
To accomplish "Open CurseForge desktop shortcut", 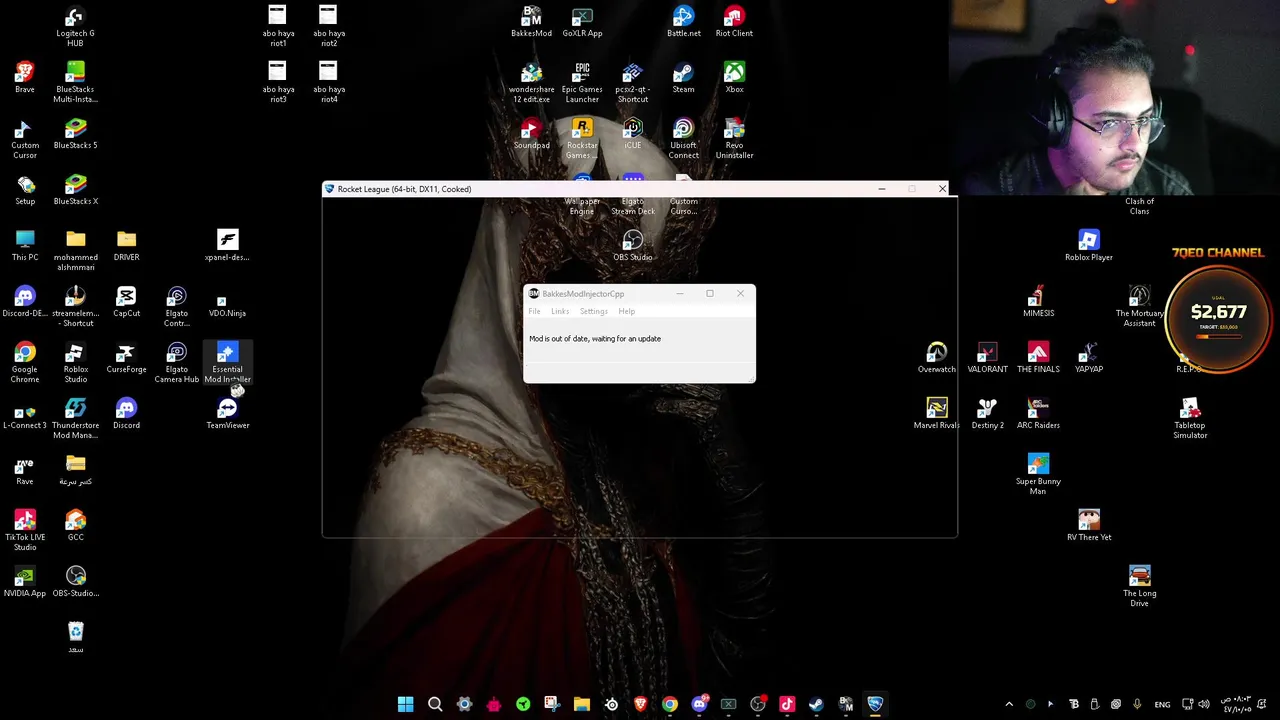I will click(x=126, y=358).
